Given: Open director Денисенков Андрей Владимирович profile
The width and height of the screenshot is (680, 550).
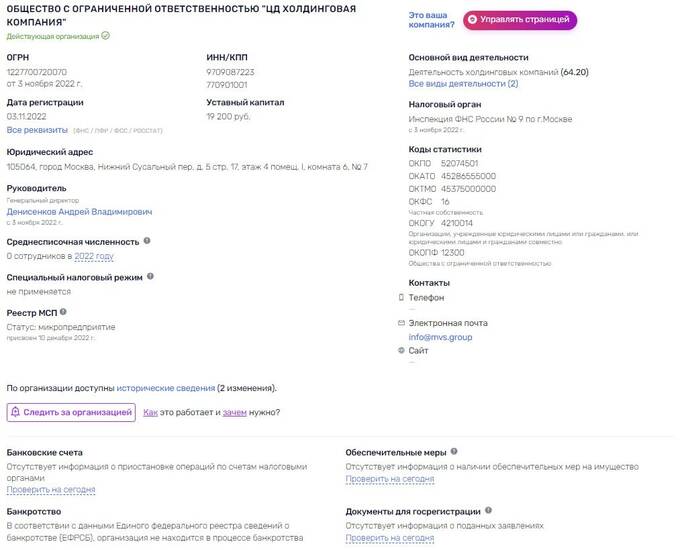Looking at the screenshot, I should pos(79,212).
